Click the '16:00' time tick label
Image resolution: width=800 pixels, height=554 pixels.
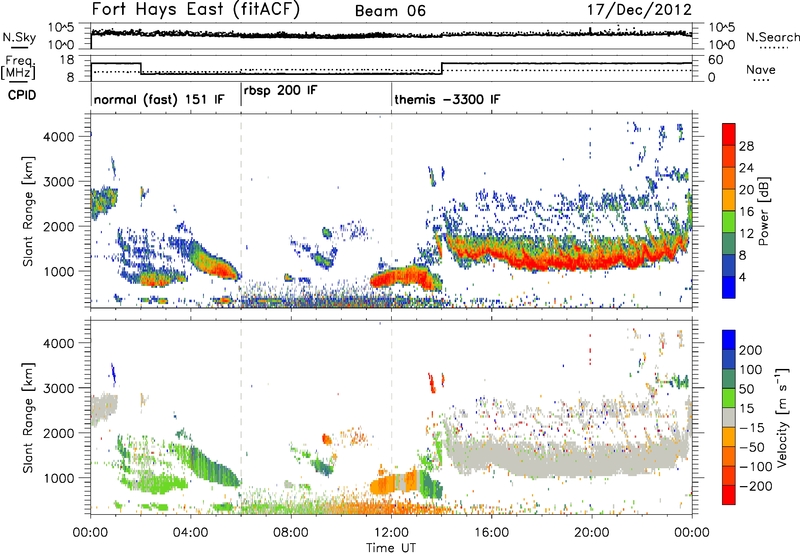point(491,533)
